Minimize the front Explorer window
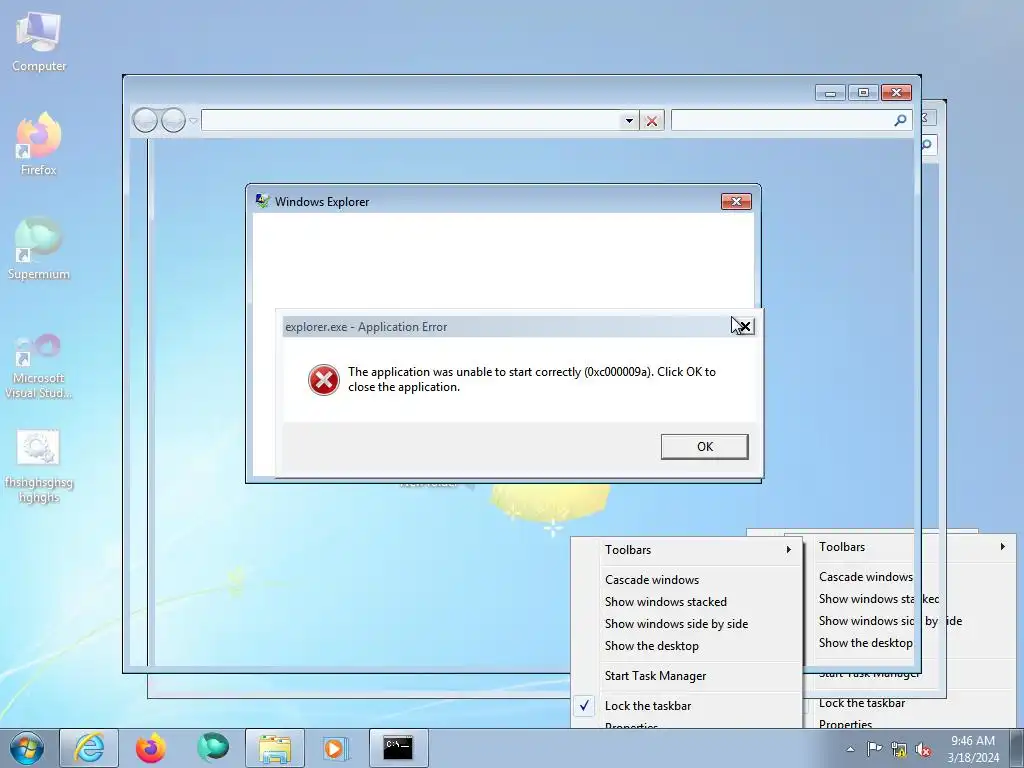The height and width of the screenshot is (768, 1024). pos(830,93)
